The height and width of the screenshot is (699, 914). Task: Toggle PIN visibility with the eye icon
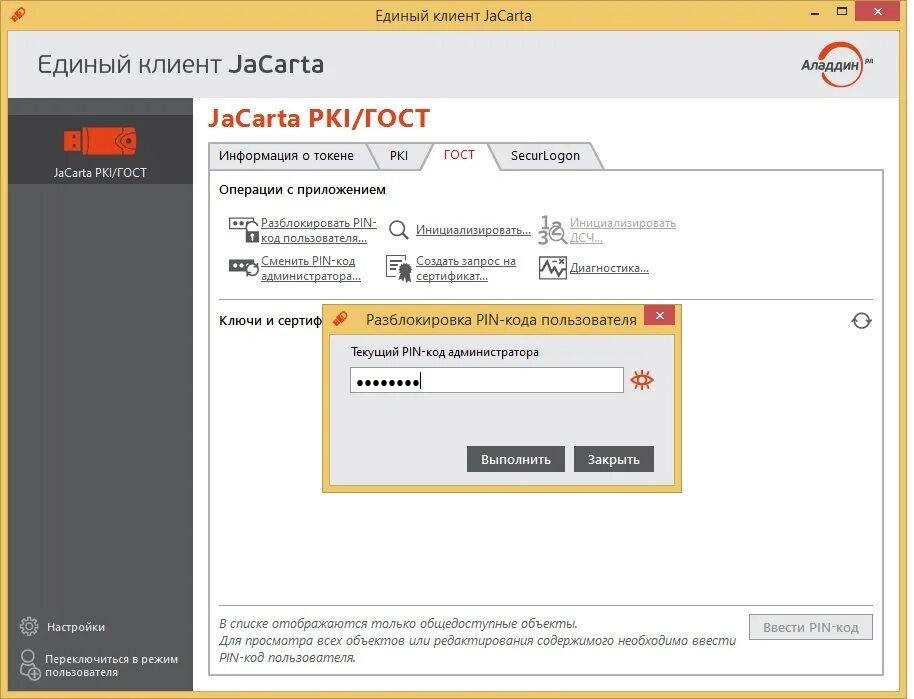coord(642,380)
